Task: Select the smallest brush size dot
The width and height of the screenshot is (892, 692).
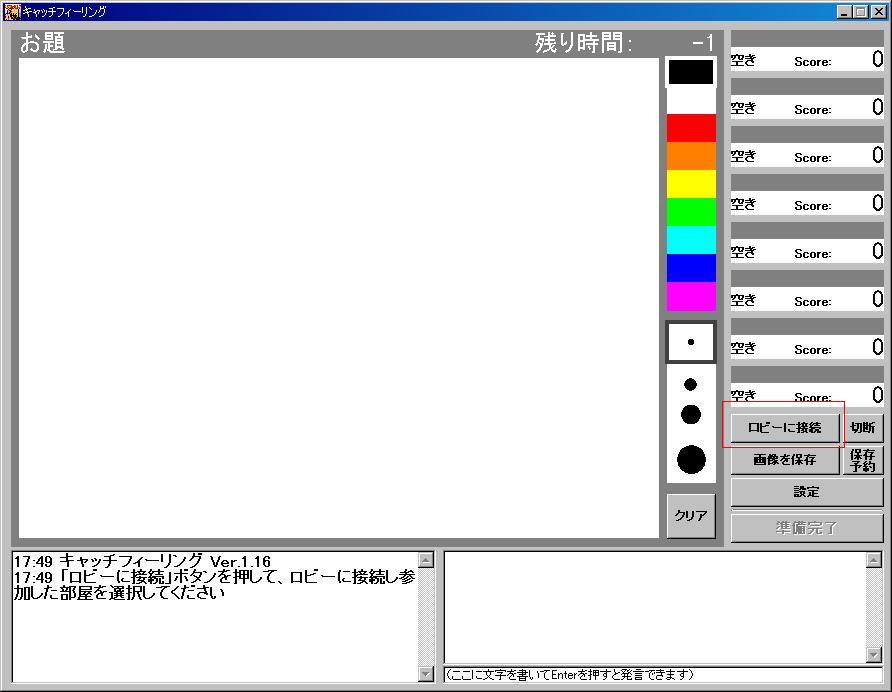Action: (x=691, y=342)
